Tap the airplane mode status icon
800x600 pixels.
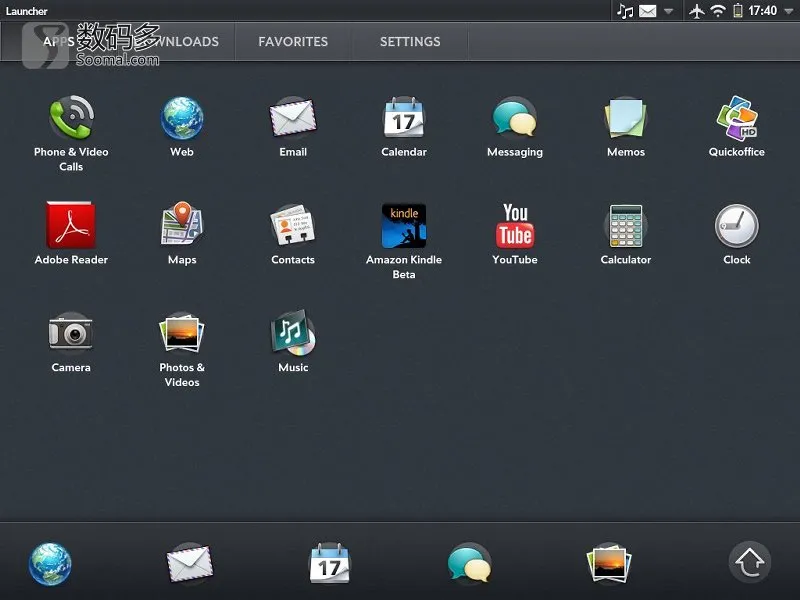pos(696,11)
